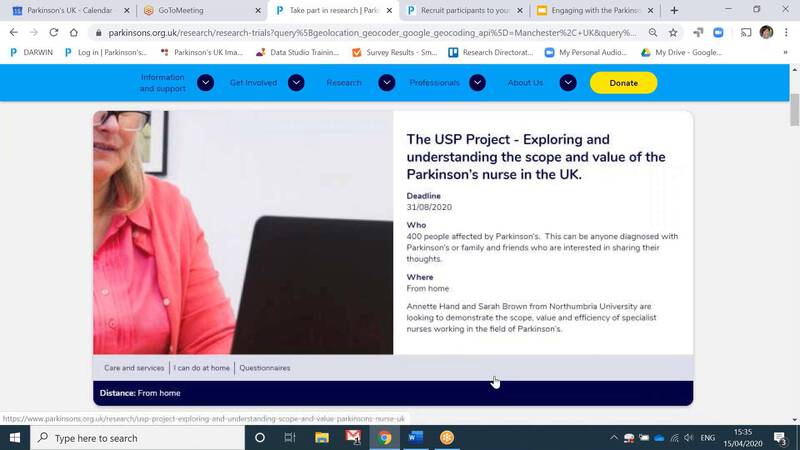Viewport: 800px width, 450px height.
Task: Open the Chrome profile avatar
Action: pos(766,32)
